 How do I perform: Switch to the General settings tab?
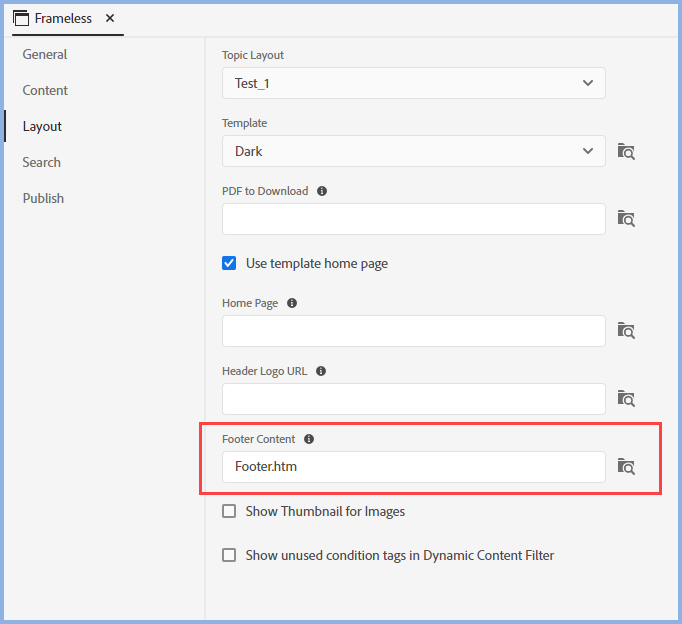point(45,54)
